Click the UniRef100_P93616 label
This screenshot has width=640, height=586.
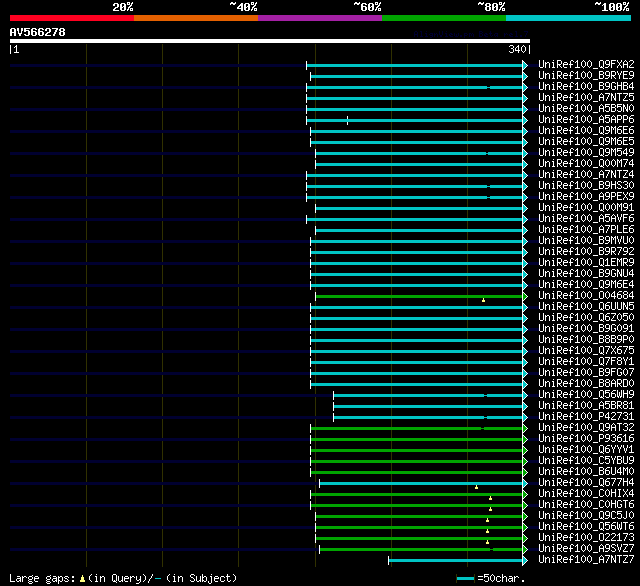pos(586,439)
